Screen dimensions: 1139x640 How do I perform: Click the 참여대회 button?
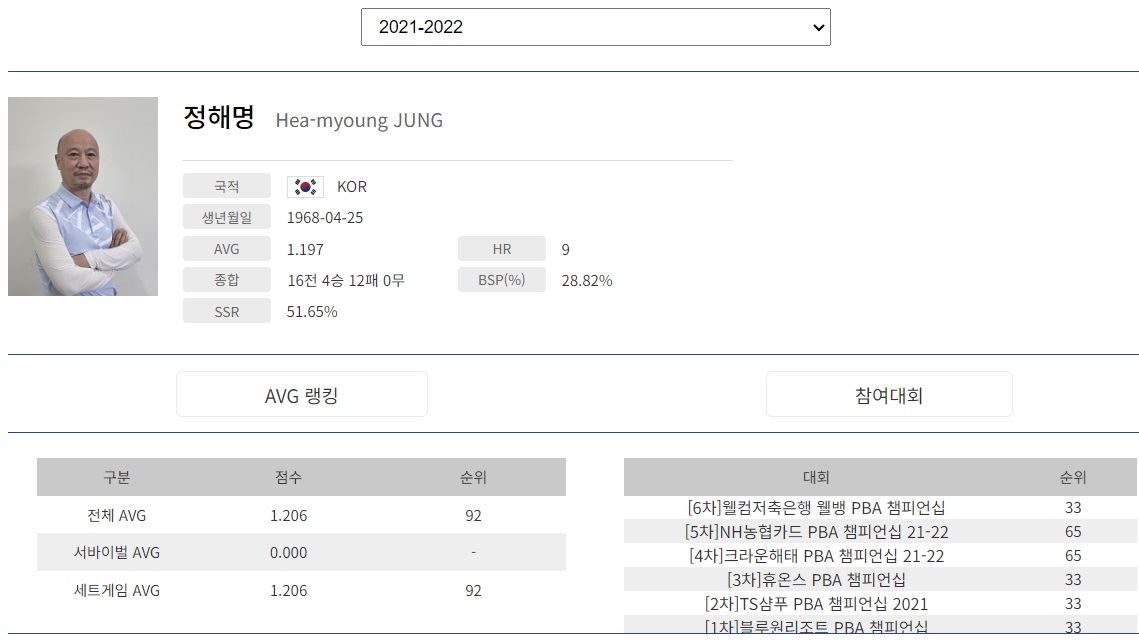point(889,393)
